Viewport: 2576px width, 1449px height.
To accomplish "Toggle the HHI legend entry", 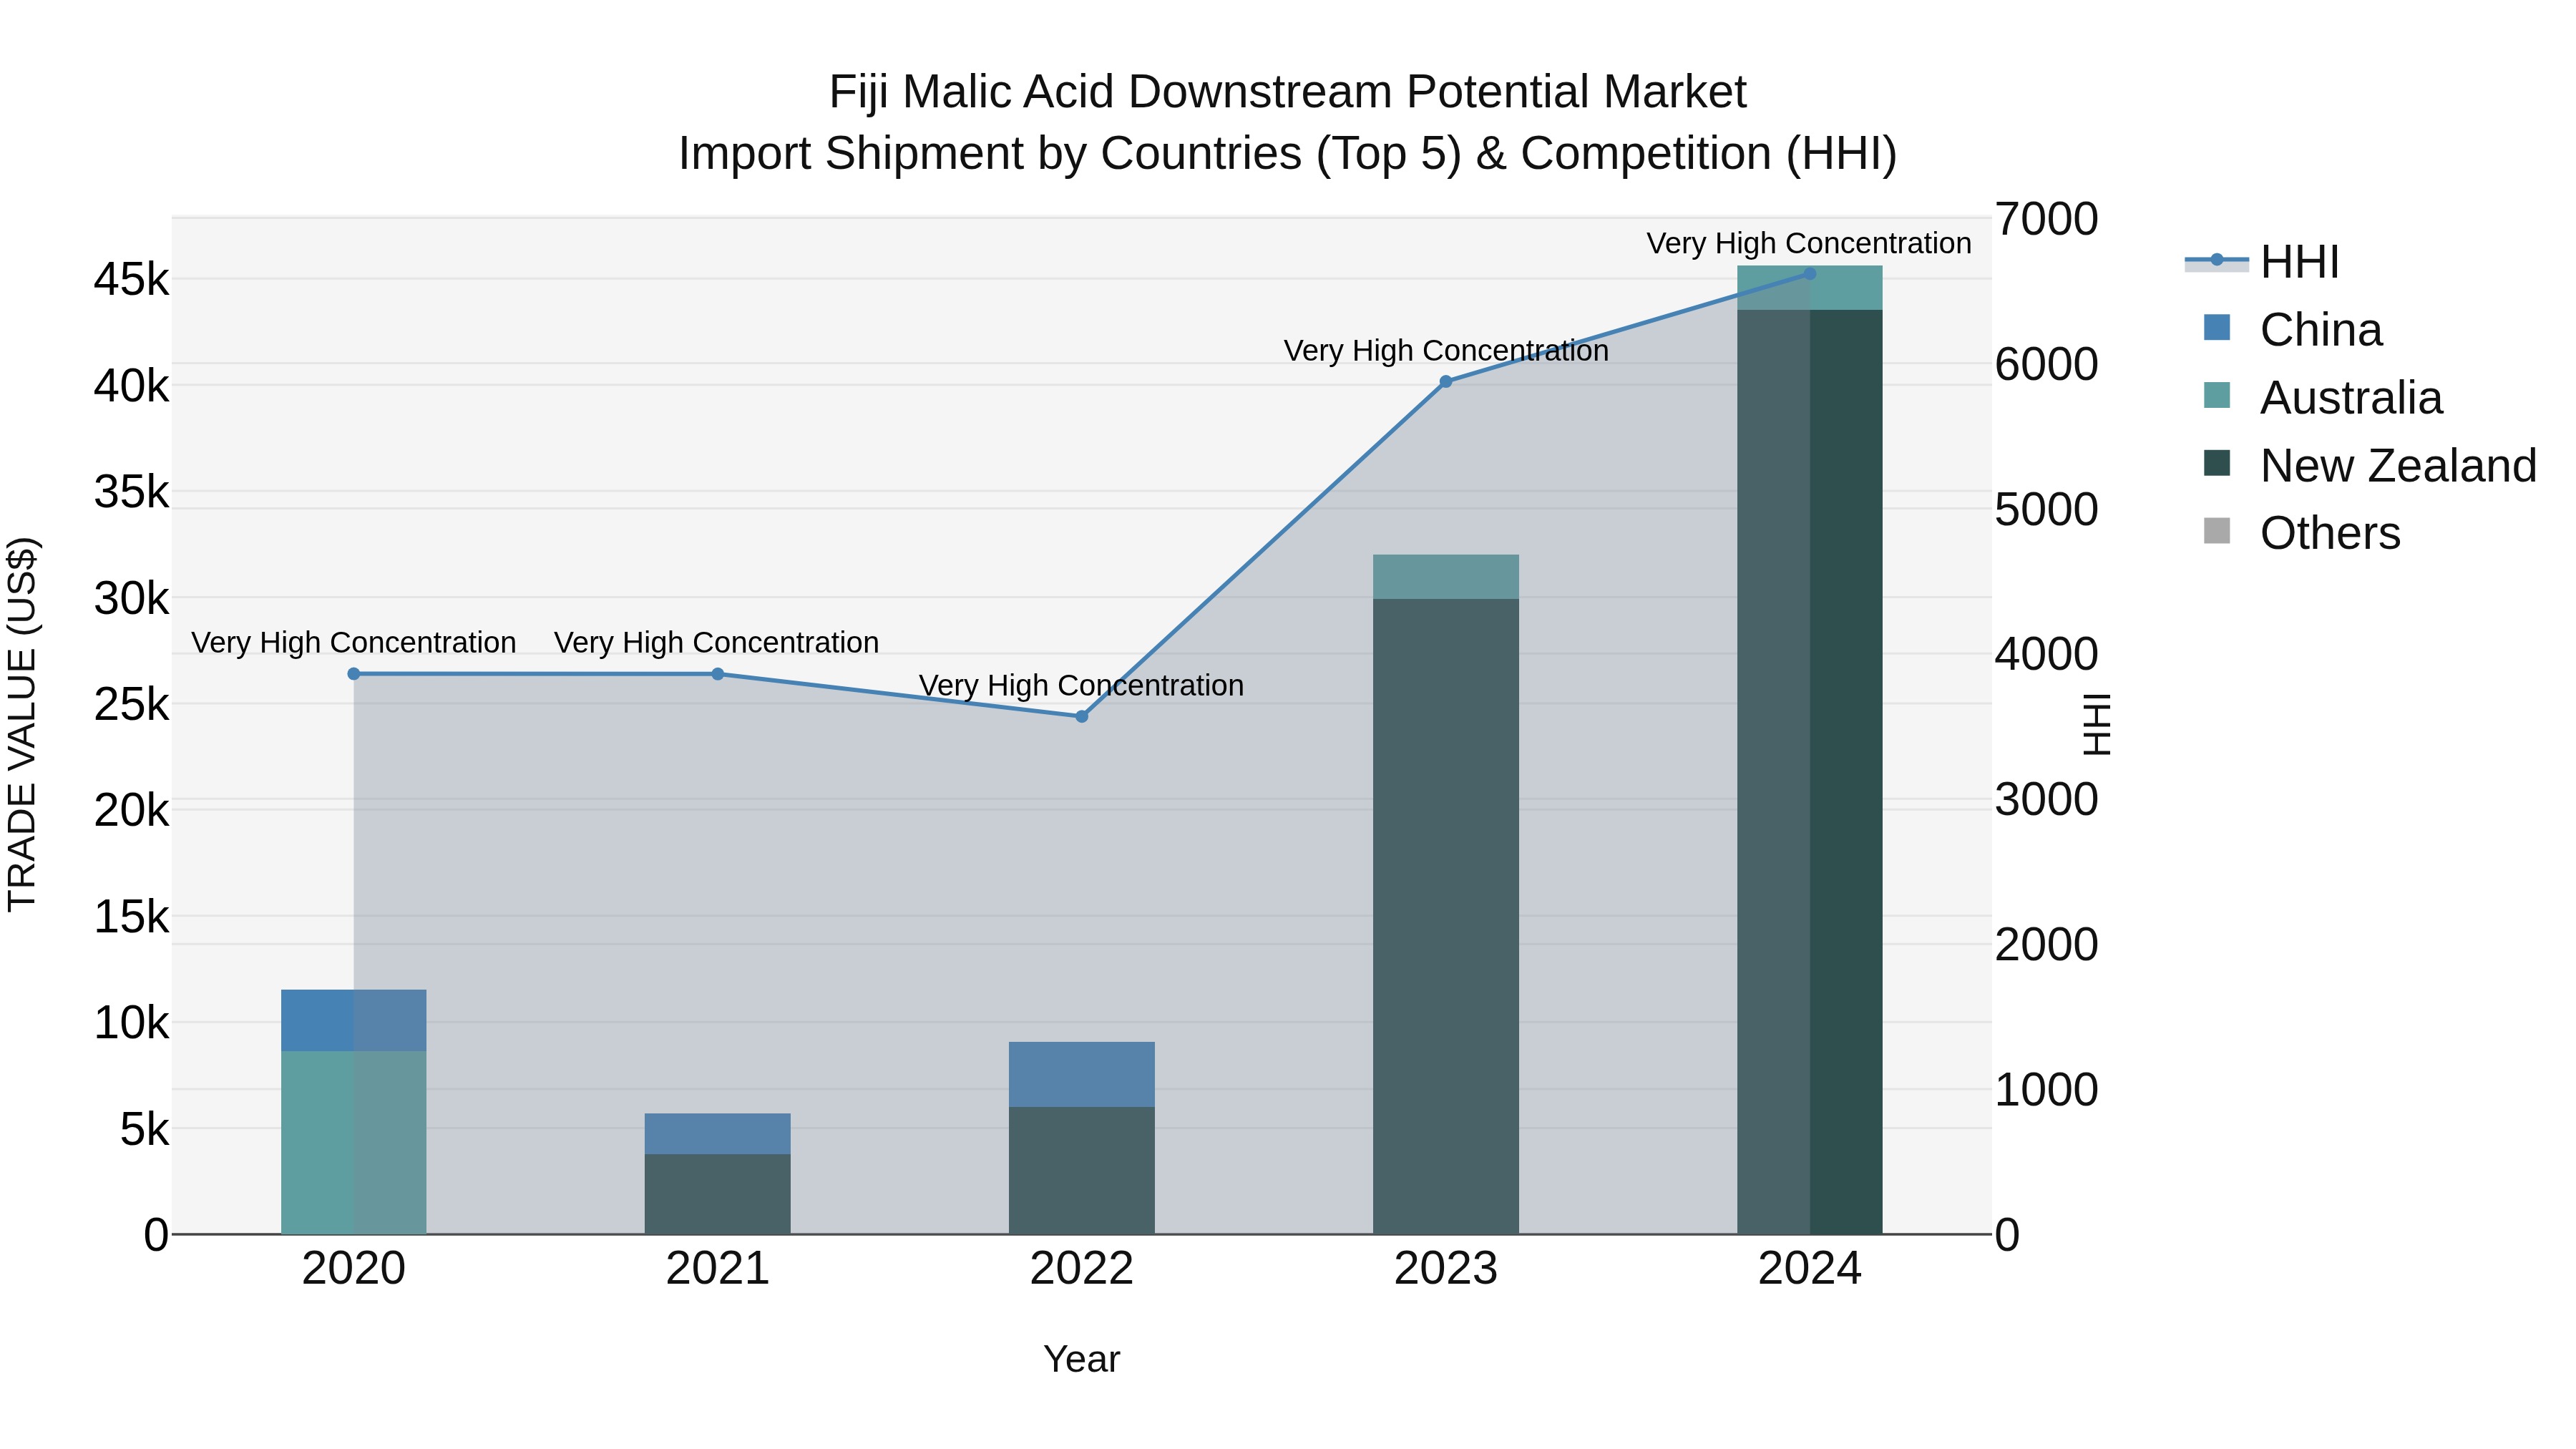I will coord(2262,262).
